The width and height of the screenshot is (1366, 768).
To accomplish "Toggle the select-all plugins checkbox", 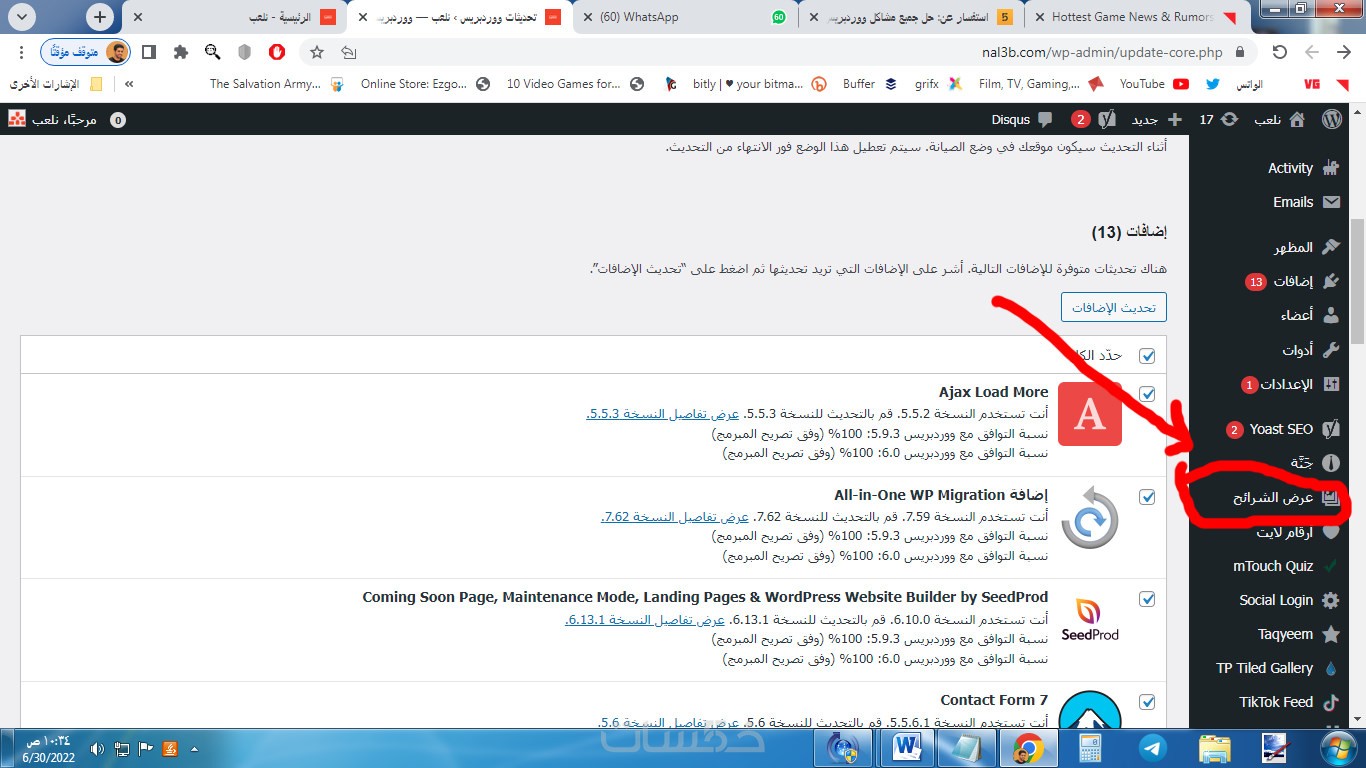I will [x=1147, y=356].
